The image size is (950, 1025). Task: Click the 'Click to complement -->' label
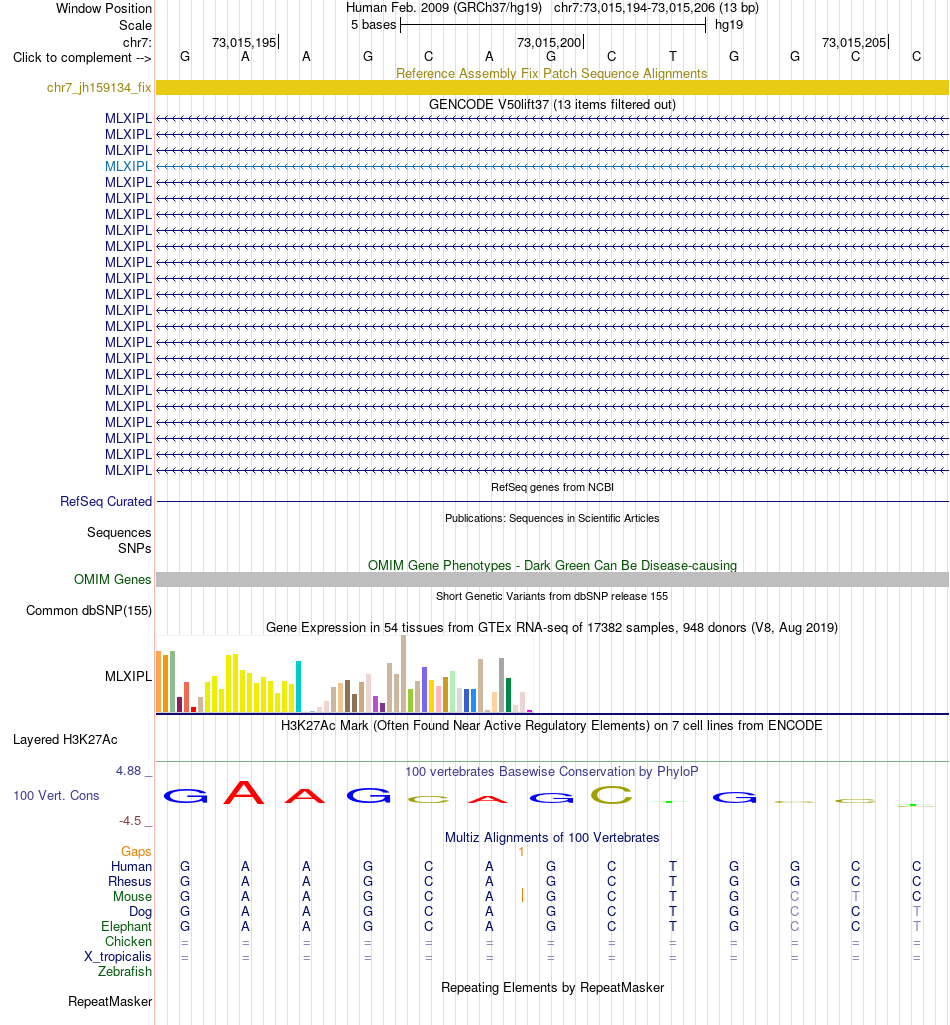click(x=82, y=58)
